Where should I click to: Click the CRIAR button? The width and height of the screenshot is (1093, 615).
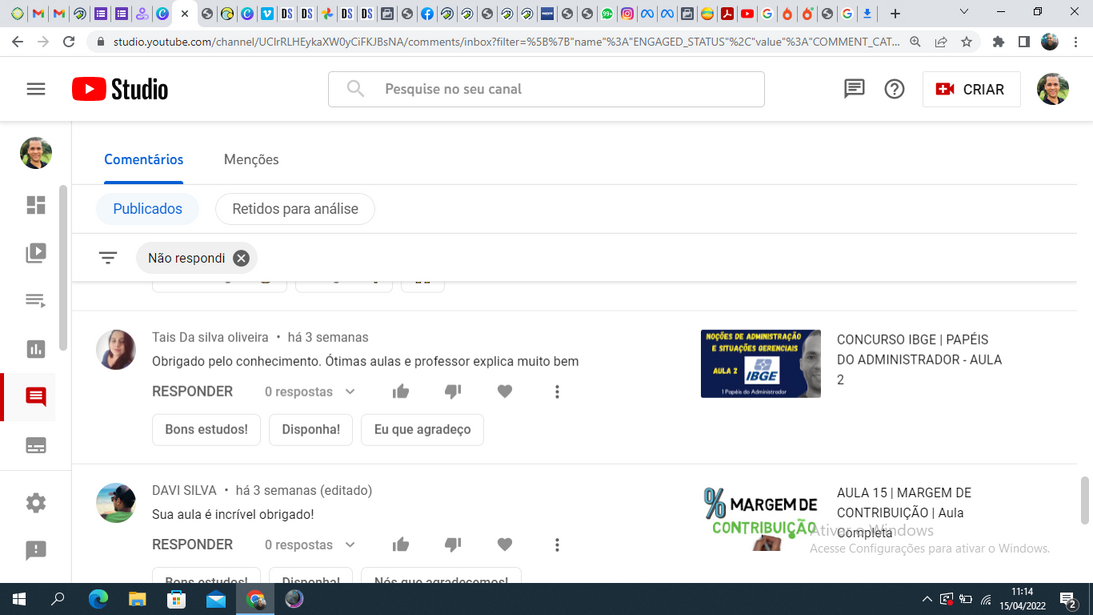coord(970,89)
